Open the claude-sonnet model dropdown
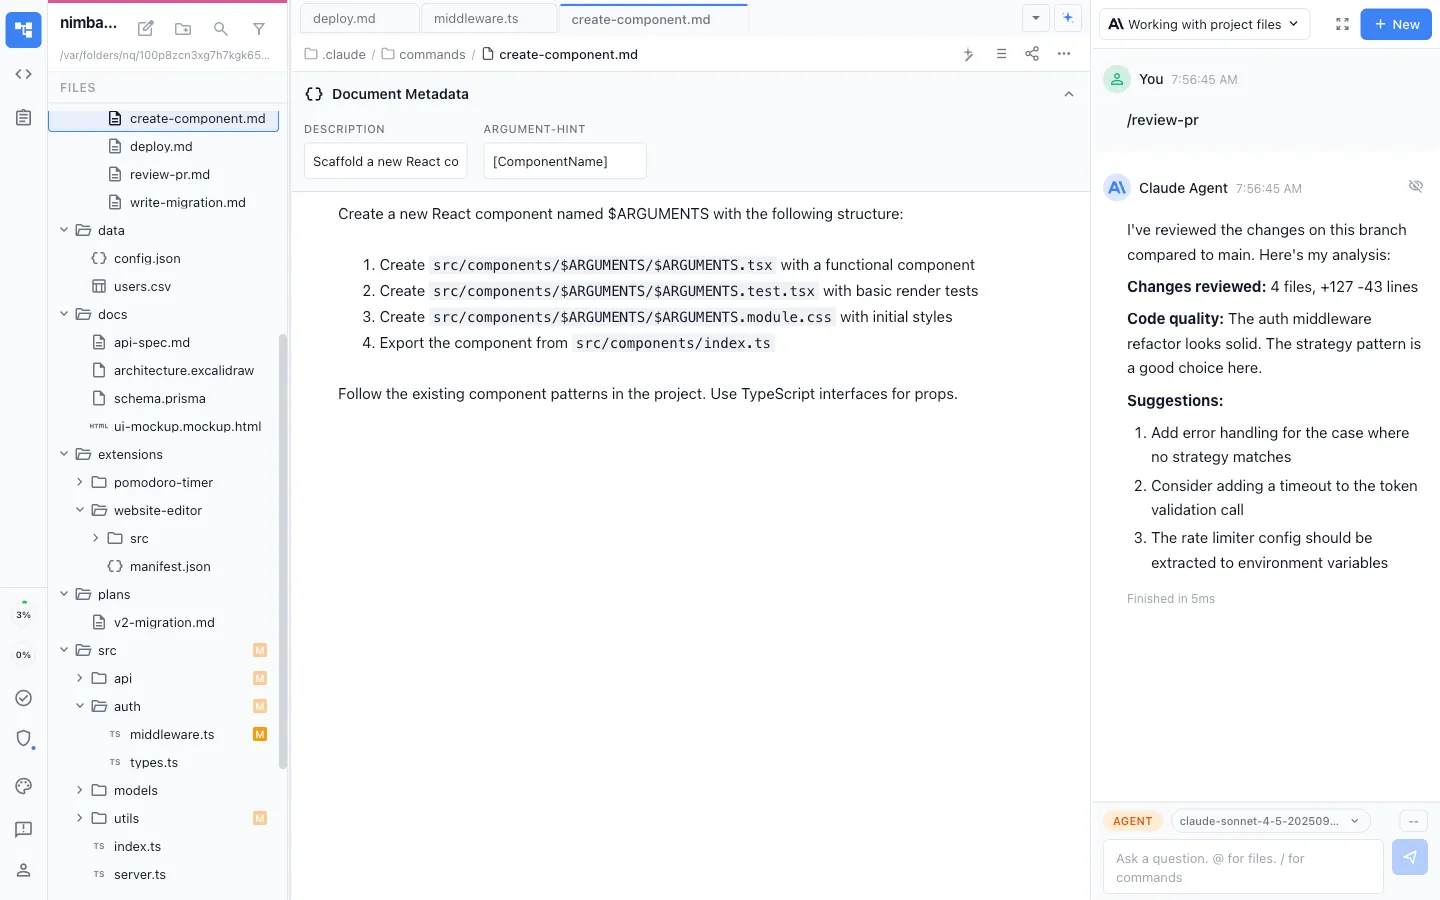Viewport: 1440px width, 900px height. click(1269, 821)
